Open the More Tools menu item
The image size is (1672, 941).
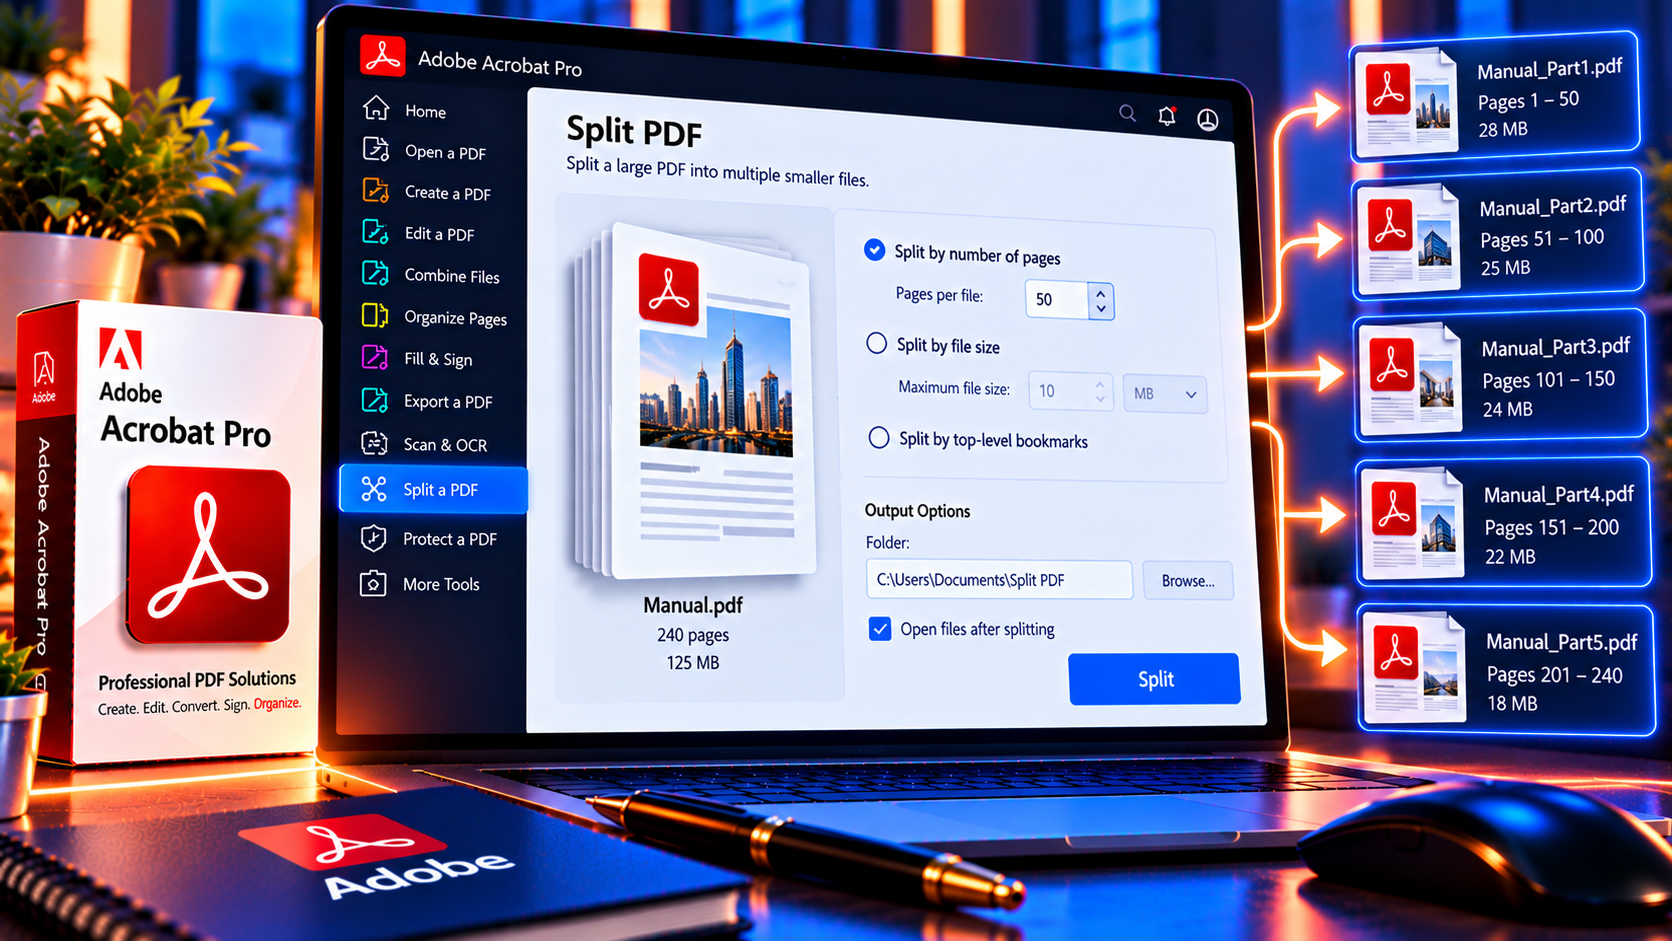coord(441,584)
